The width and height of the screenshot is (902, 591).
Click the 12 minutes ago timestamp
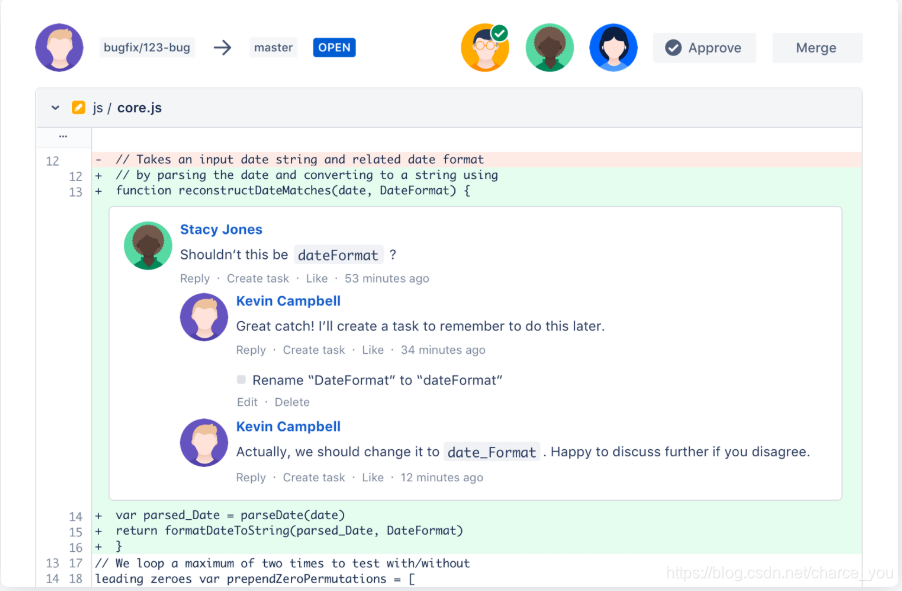442,478
